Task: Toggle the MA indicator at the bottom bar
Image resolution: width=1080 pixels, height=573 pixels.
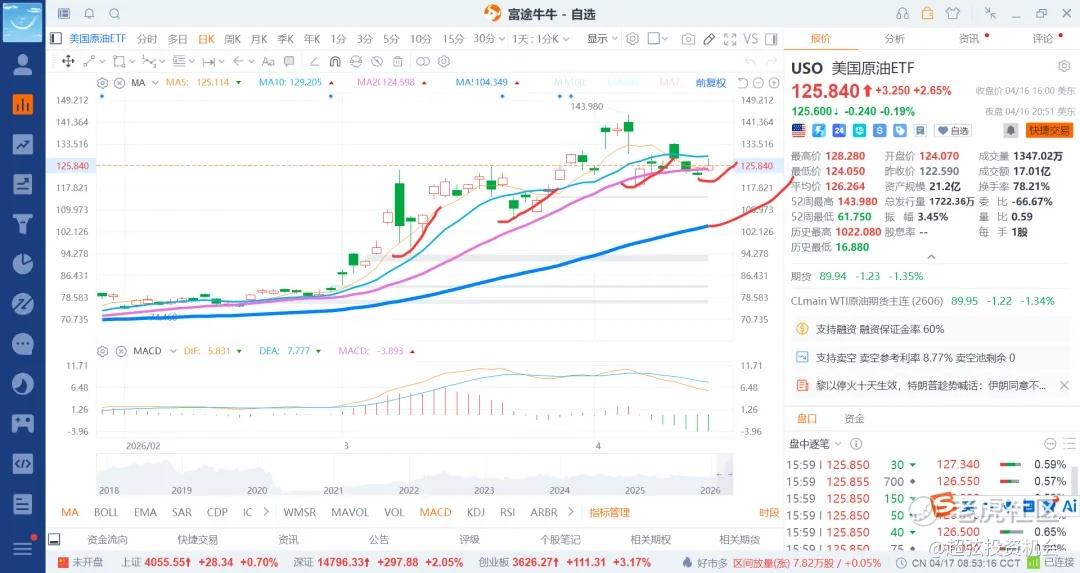Action: pos(70,512)
